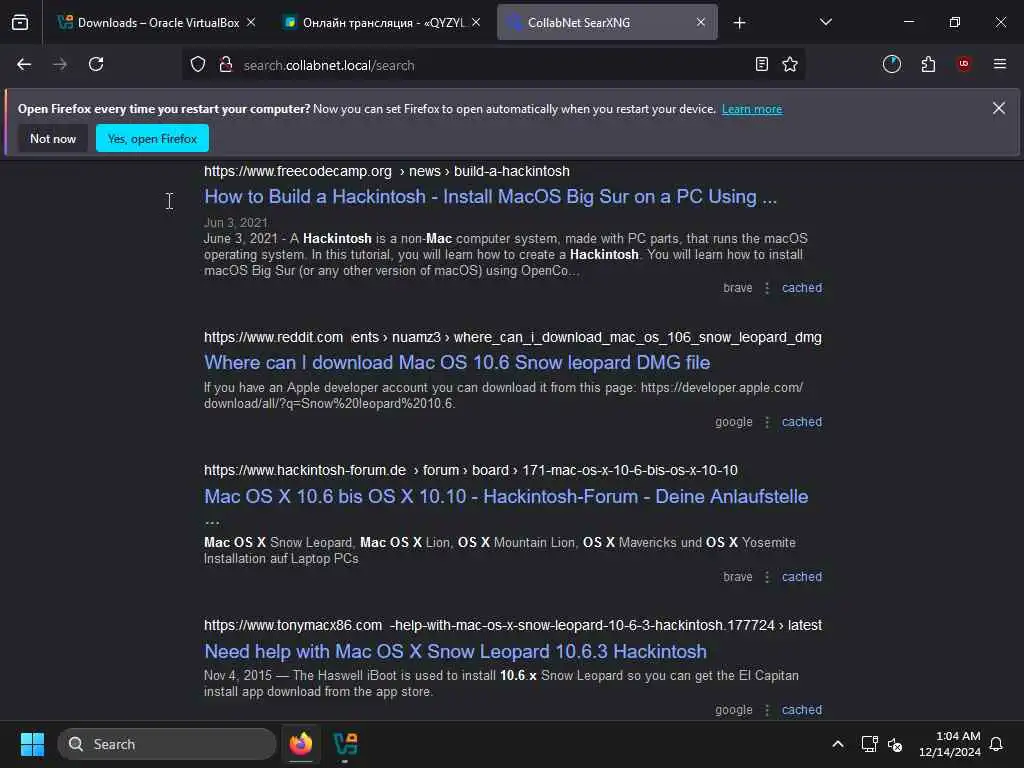Open VirtualBox from the taskbar

tap(345, 744)
